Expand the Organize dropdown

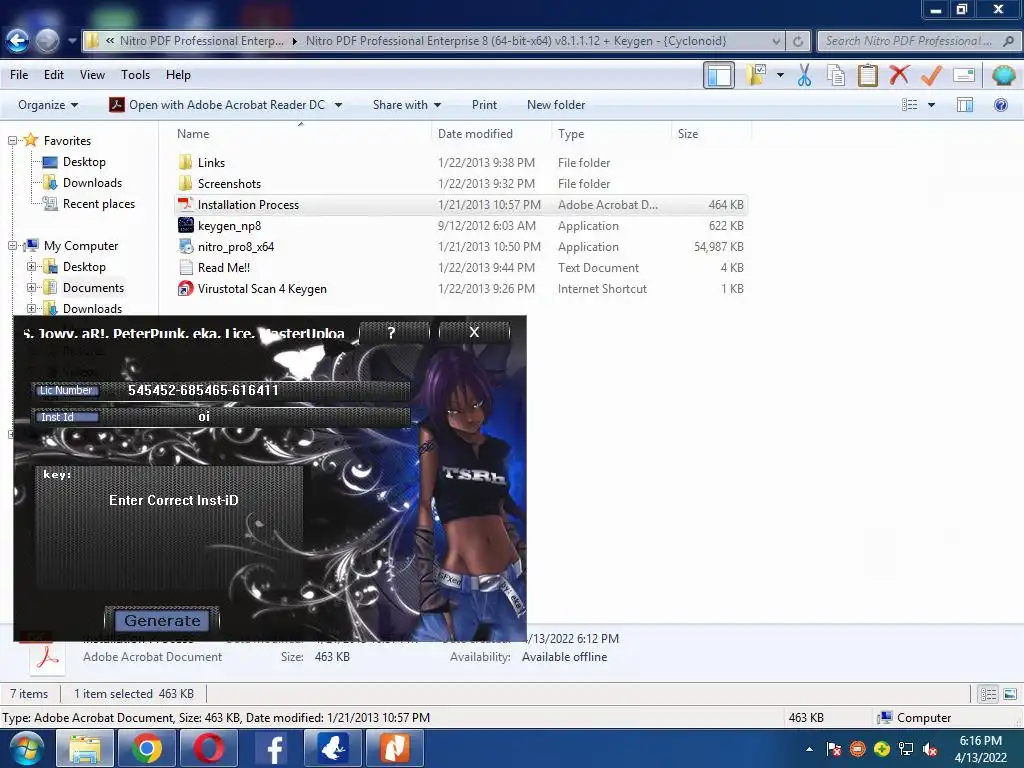pyautogui.click(x=48, y=105)
